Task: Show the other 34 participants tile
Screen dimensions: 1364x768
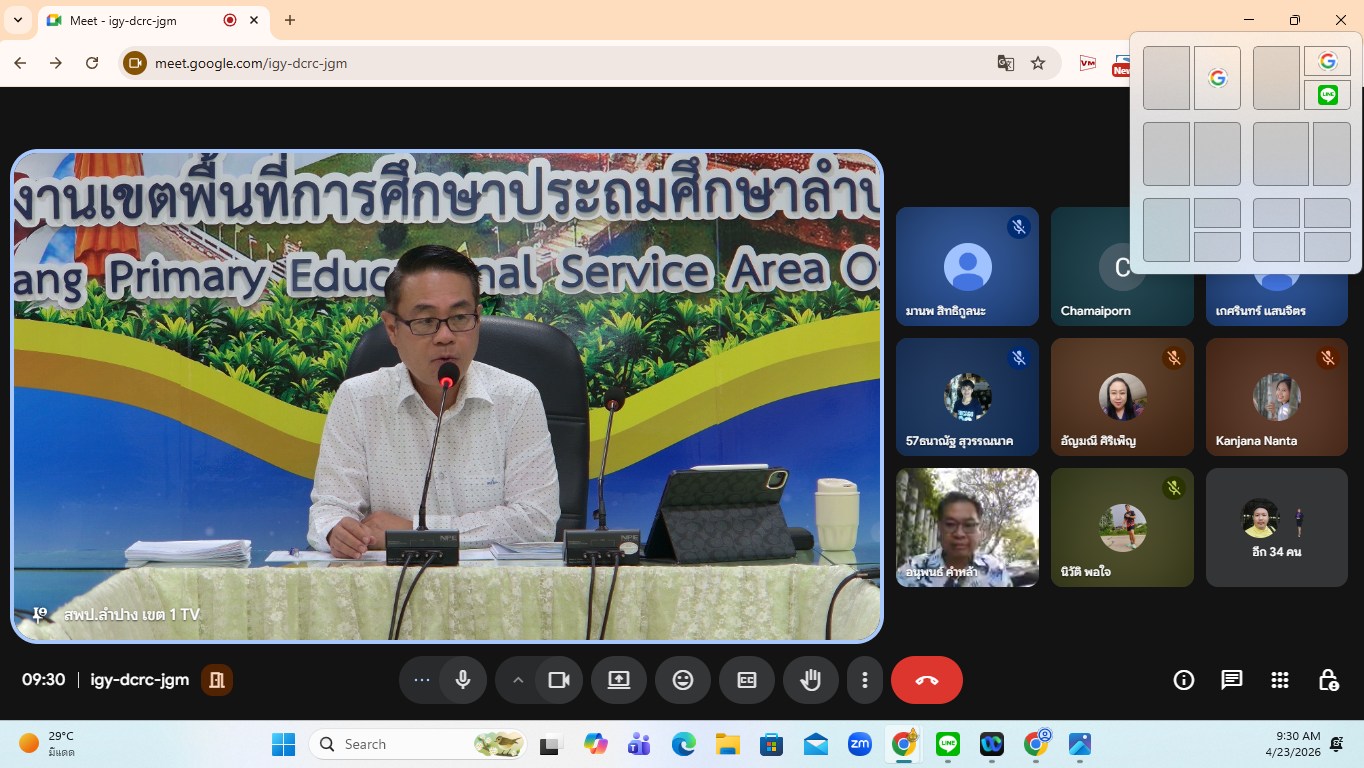Action: point(1276,527)
